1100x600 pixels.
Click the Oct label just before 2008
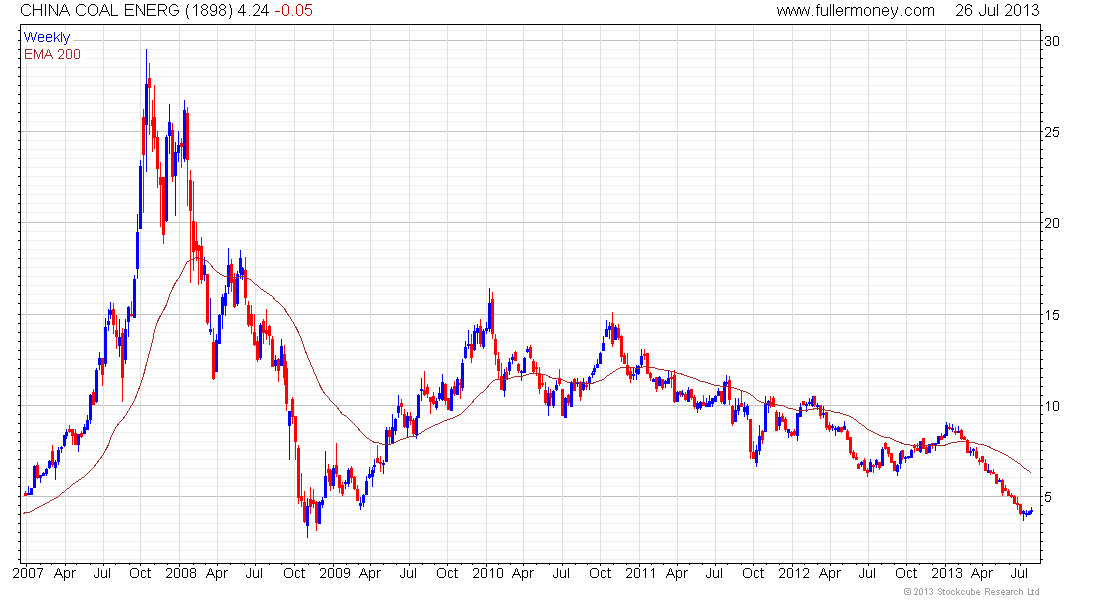[140, 573]
